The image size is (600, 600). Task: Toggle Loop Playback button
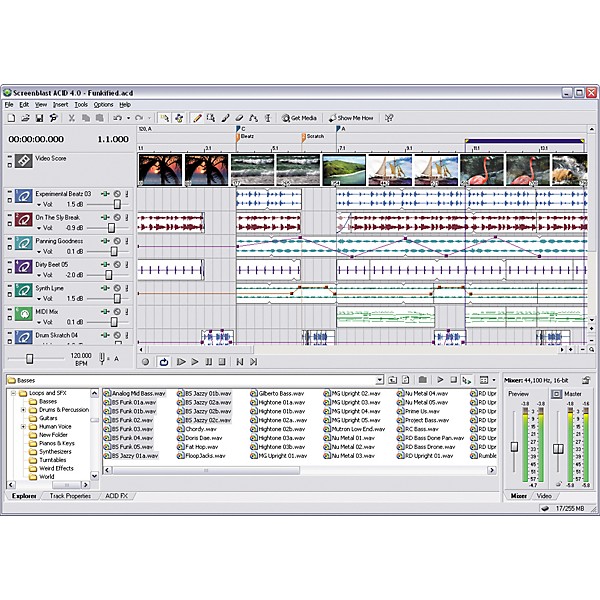pyautogui.click(x=164, y=362)
